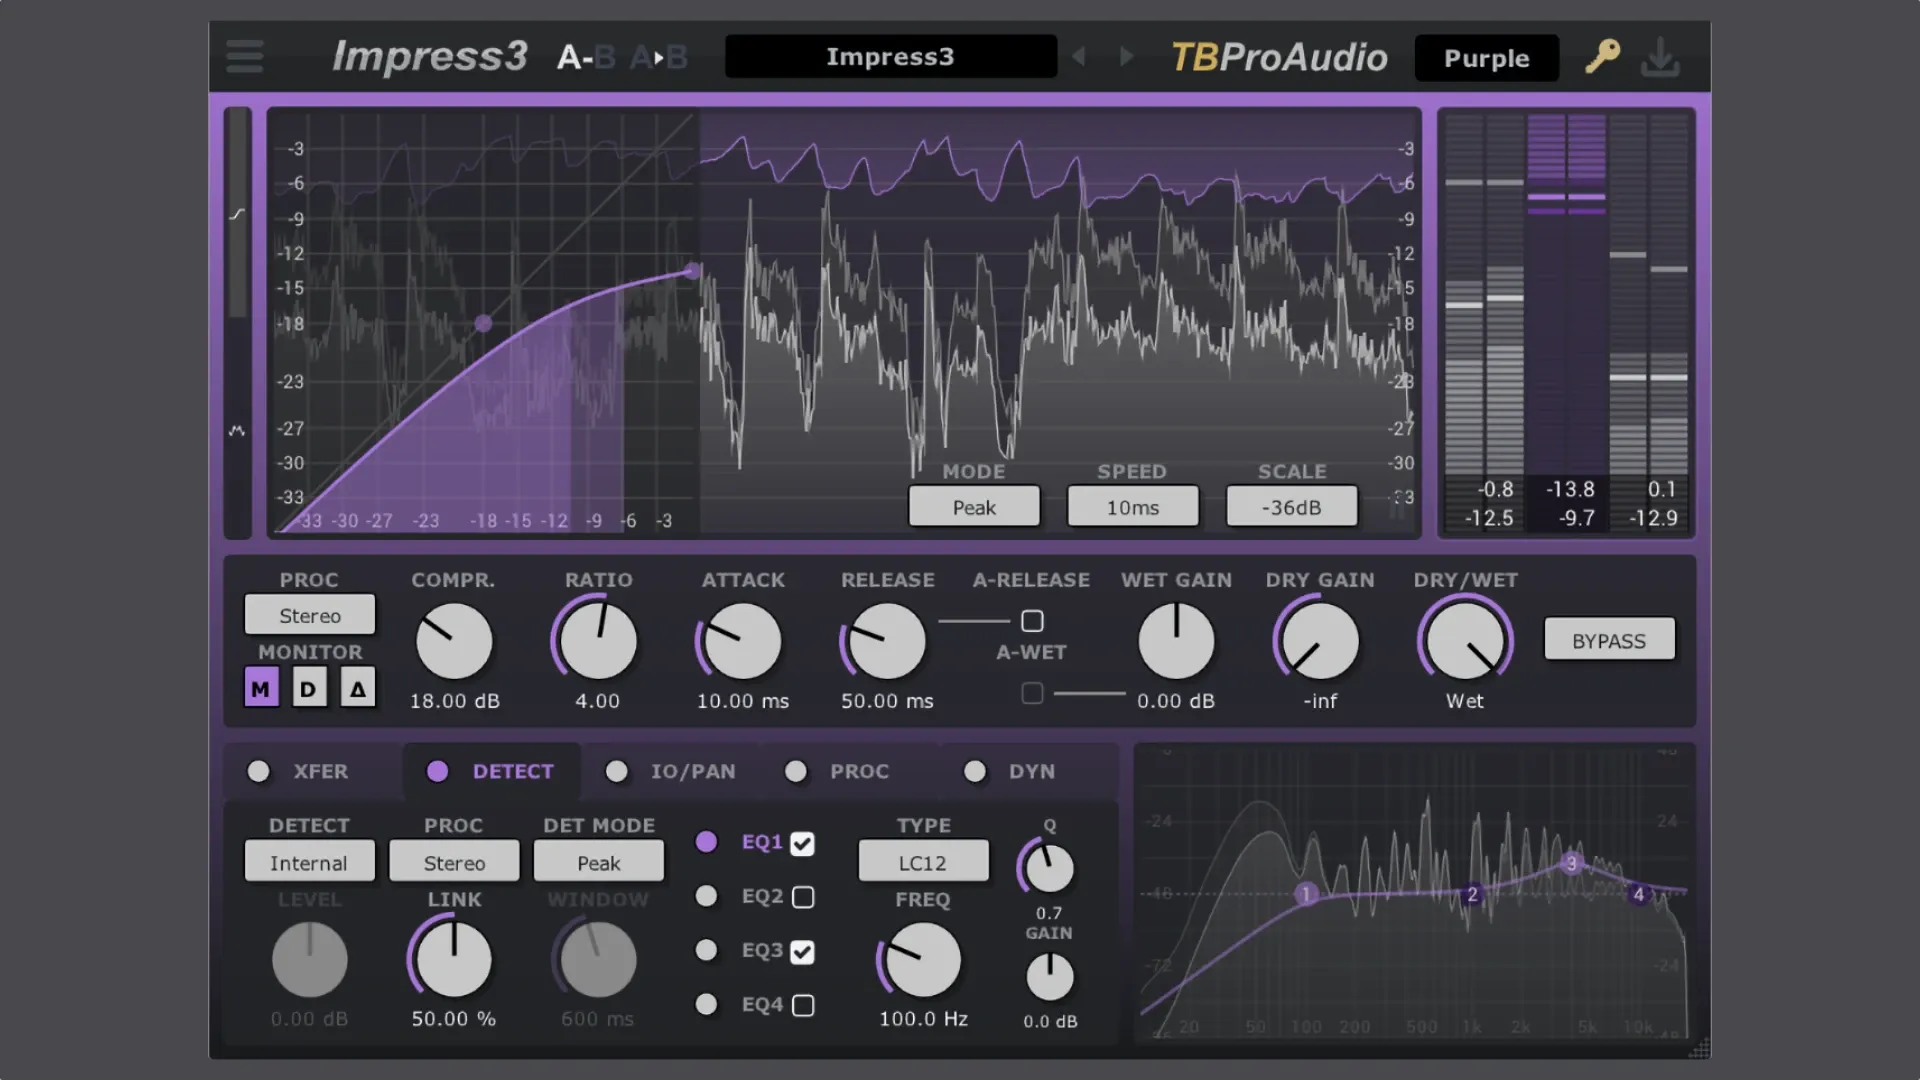The height and width of the screenshot is (1080, 1920).
Task: Click the Purple theme button
Action: pos(1486,58)
